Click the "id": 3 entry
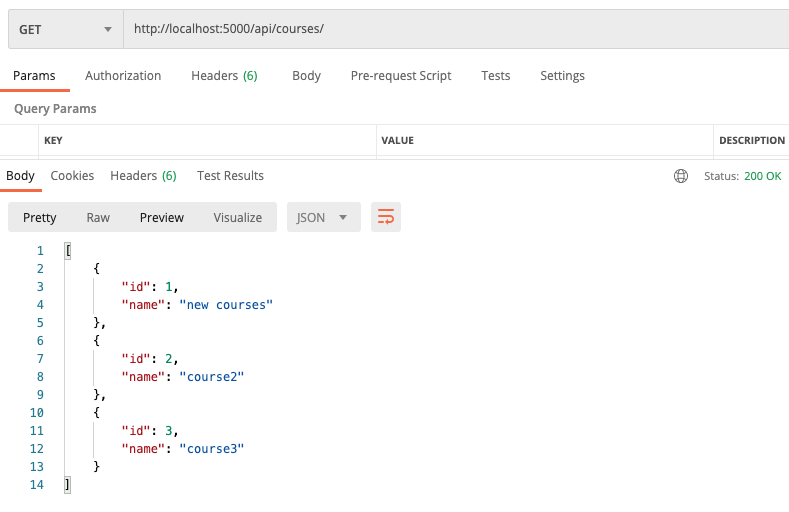This screenshot has height=512, width=789. pos(150,431)
